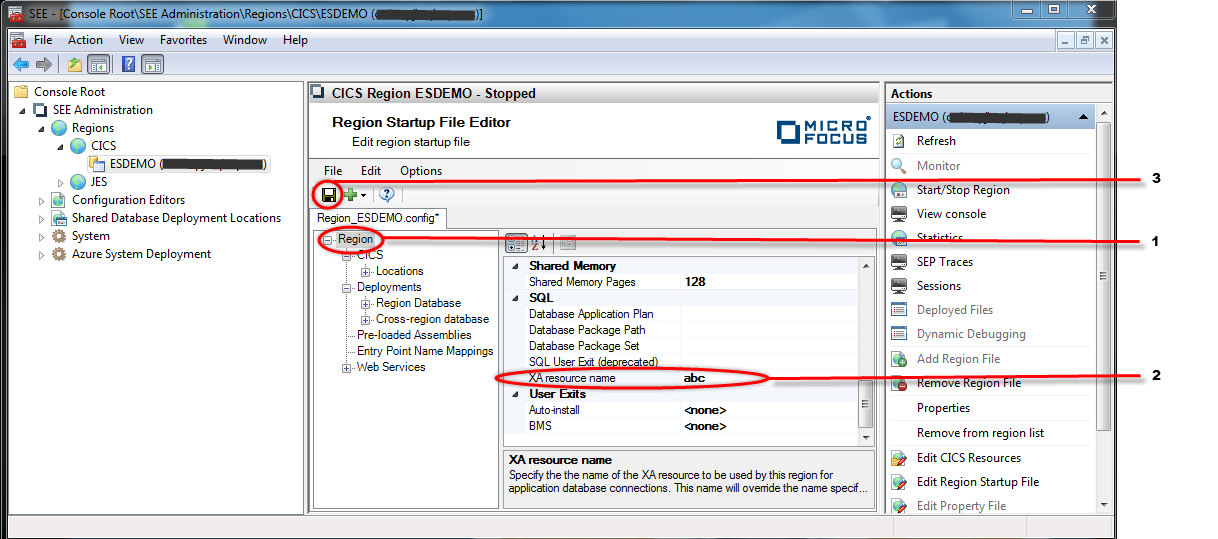Open the editor's Edit menu
The width and height of the screenshot is (1218, 539).
tap(371, 171)
